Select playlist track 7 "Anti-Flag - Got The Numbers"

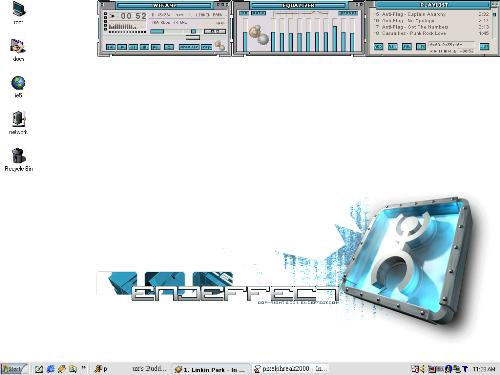(x=432, y=27)
